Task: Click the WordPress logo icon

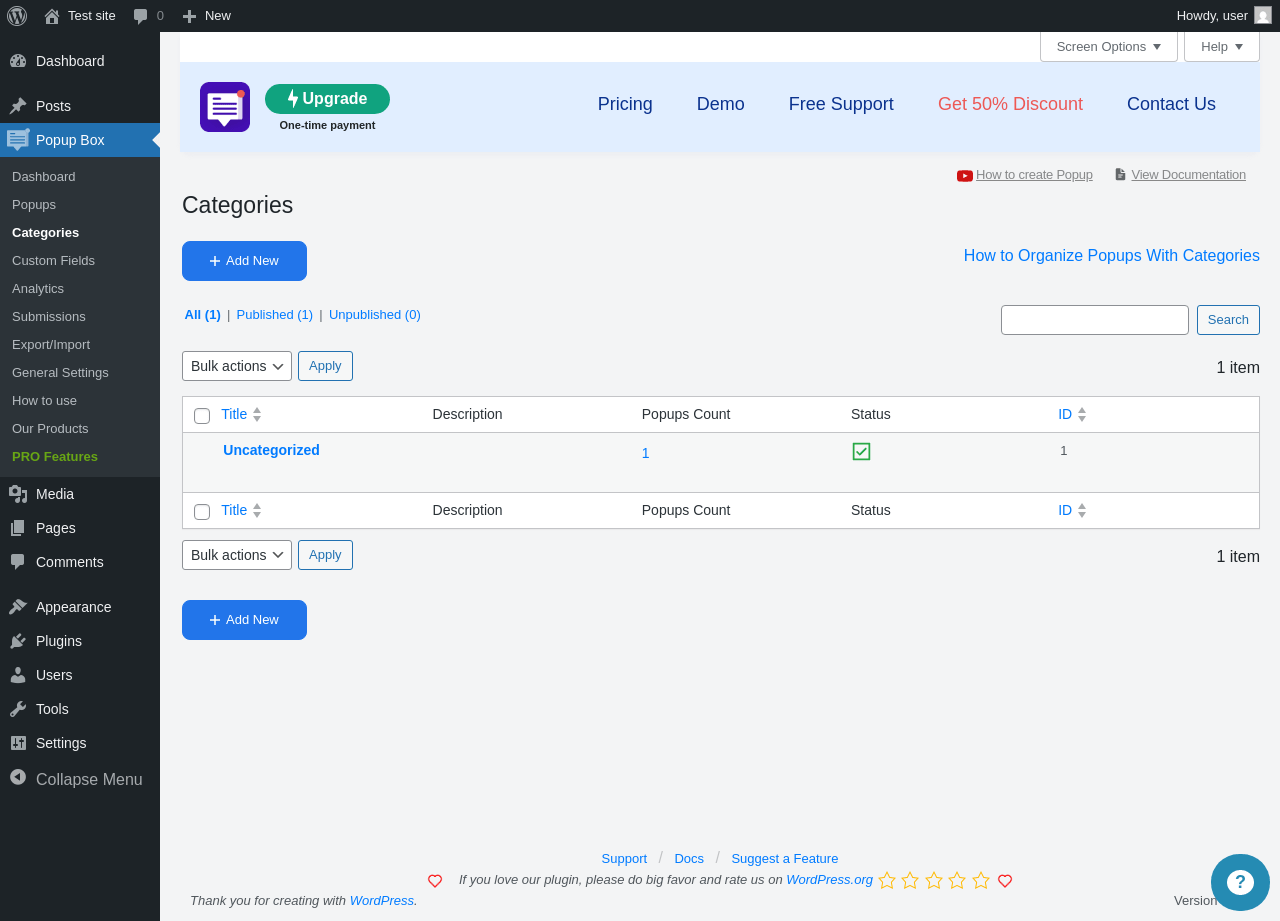Action: 17,16
